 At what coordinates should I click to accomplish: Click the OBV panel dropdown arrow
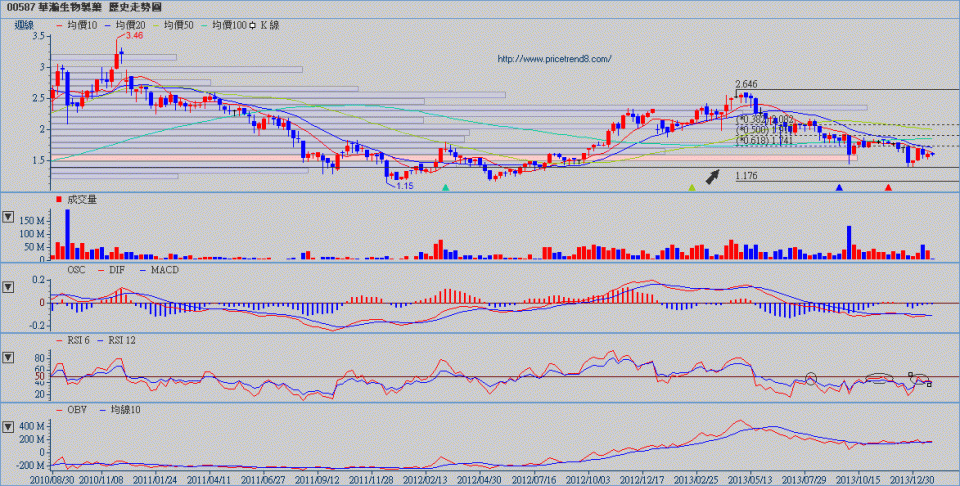(x=9, y=427)
